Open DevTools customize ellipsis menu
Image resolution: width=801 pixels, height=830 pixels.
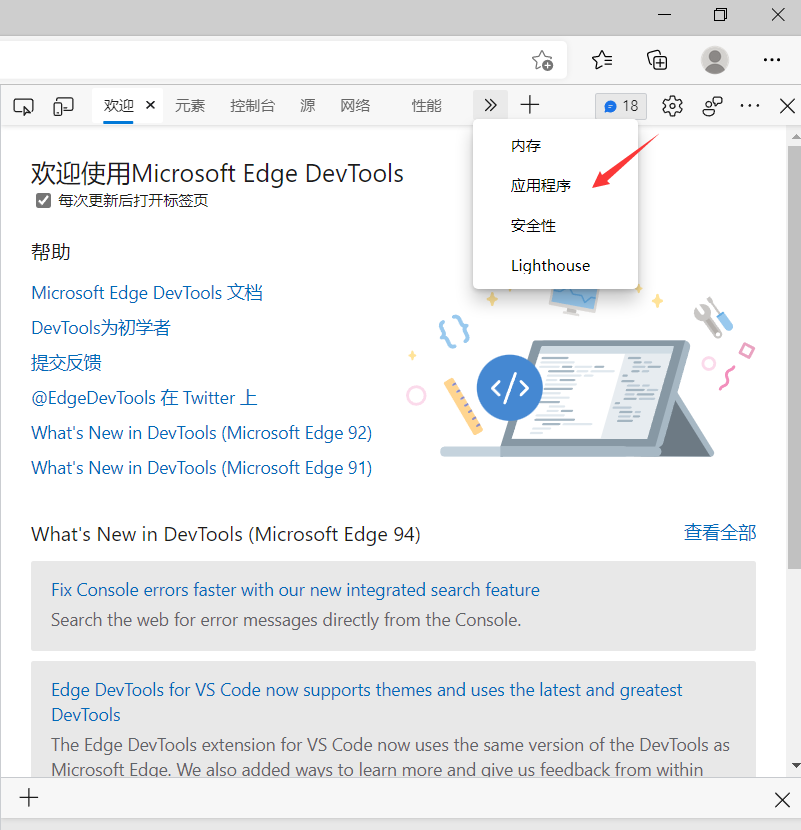pos(750,106)
